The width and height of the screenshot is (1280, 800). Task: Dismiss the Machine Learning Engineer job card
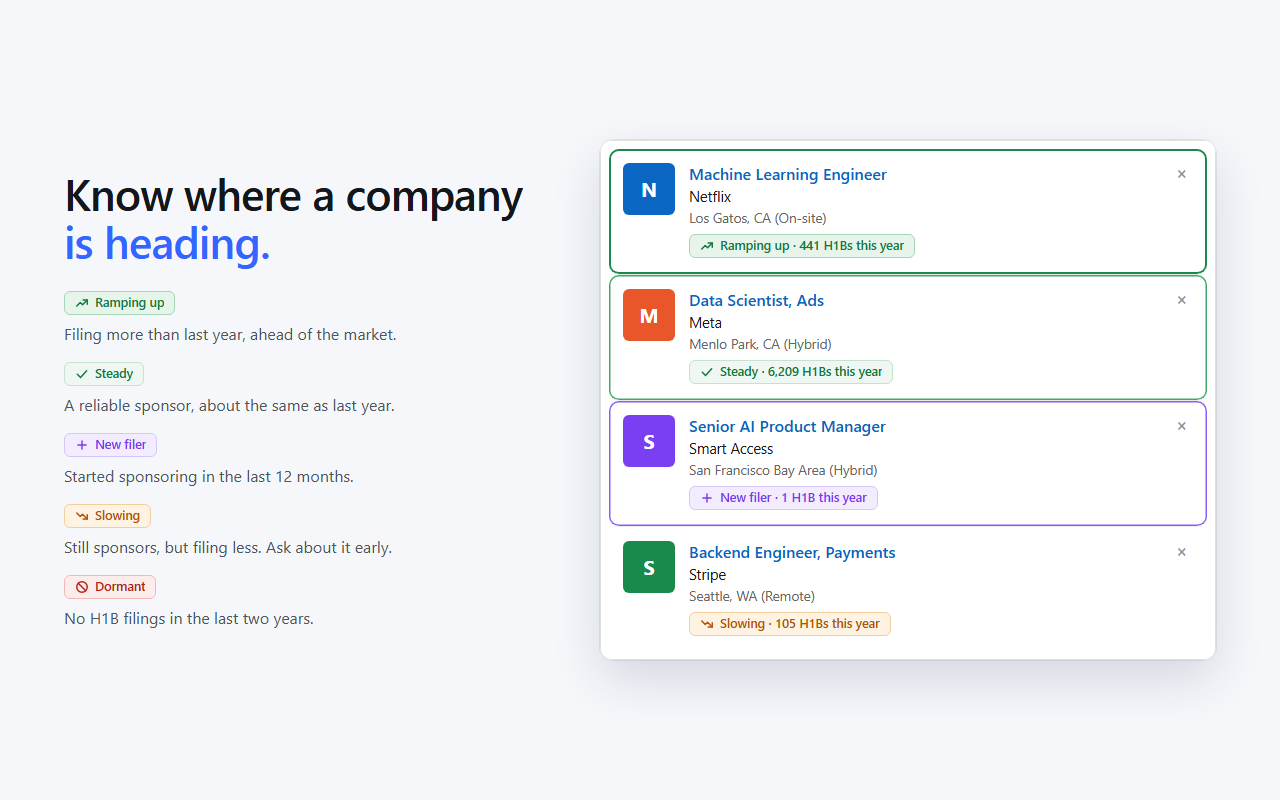pyautogui.click(x=1181, y=174)
